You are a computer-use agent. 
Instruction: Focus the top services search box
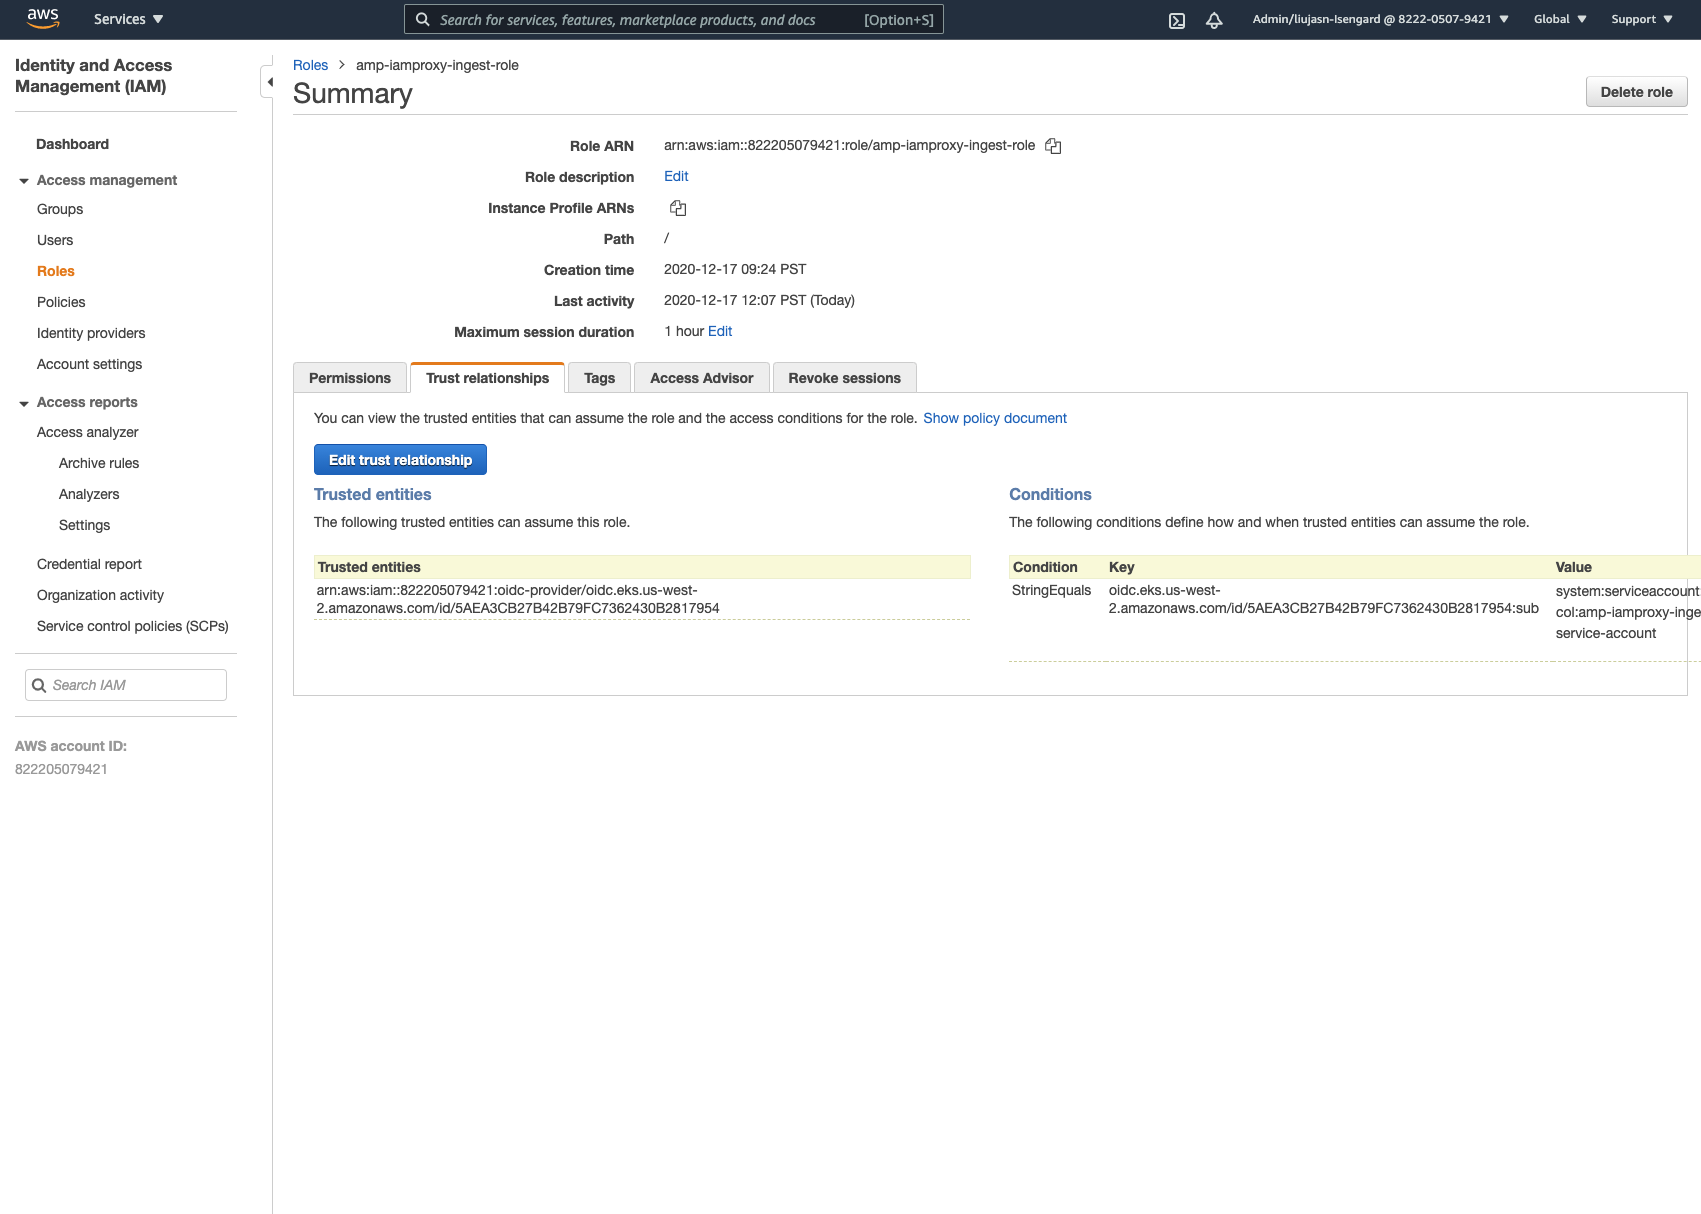tap(674, 19)
